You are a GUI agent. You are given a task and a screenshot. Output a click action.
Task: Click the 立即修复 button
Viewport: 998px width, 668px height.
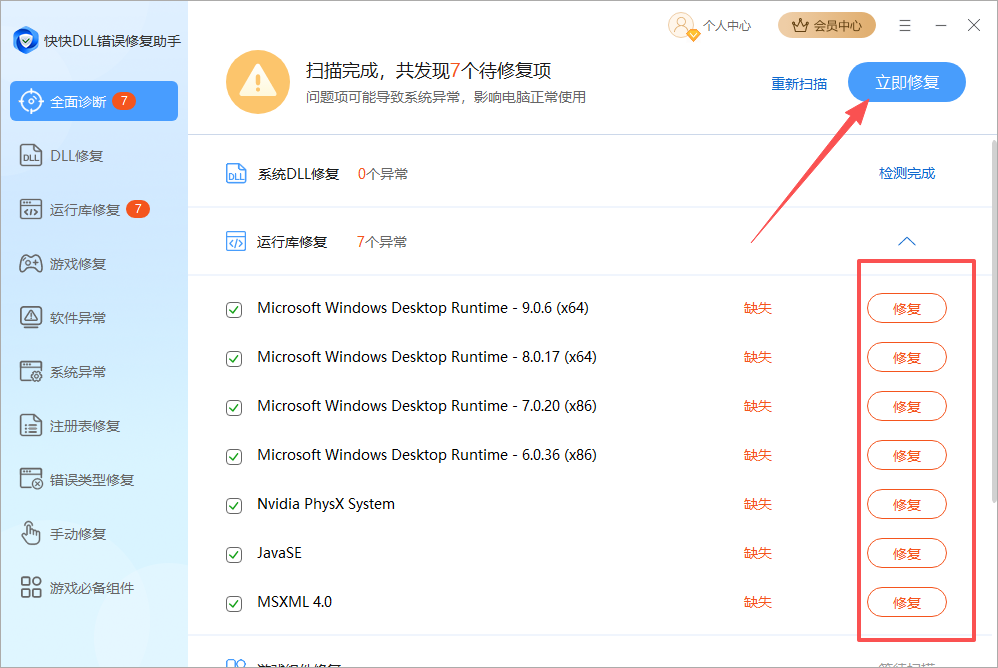(x=906, y=82)
